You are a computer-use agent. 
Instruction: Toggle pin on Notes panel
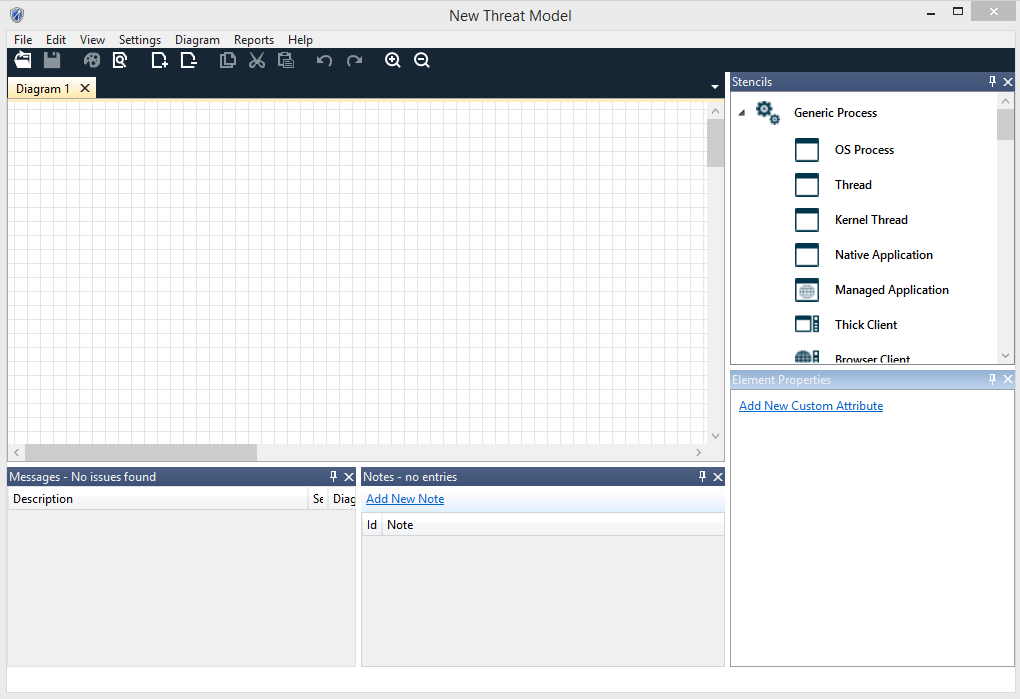[x=702, y=477]
